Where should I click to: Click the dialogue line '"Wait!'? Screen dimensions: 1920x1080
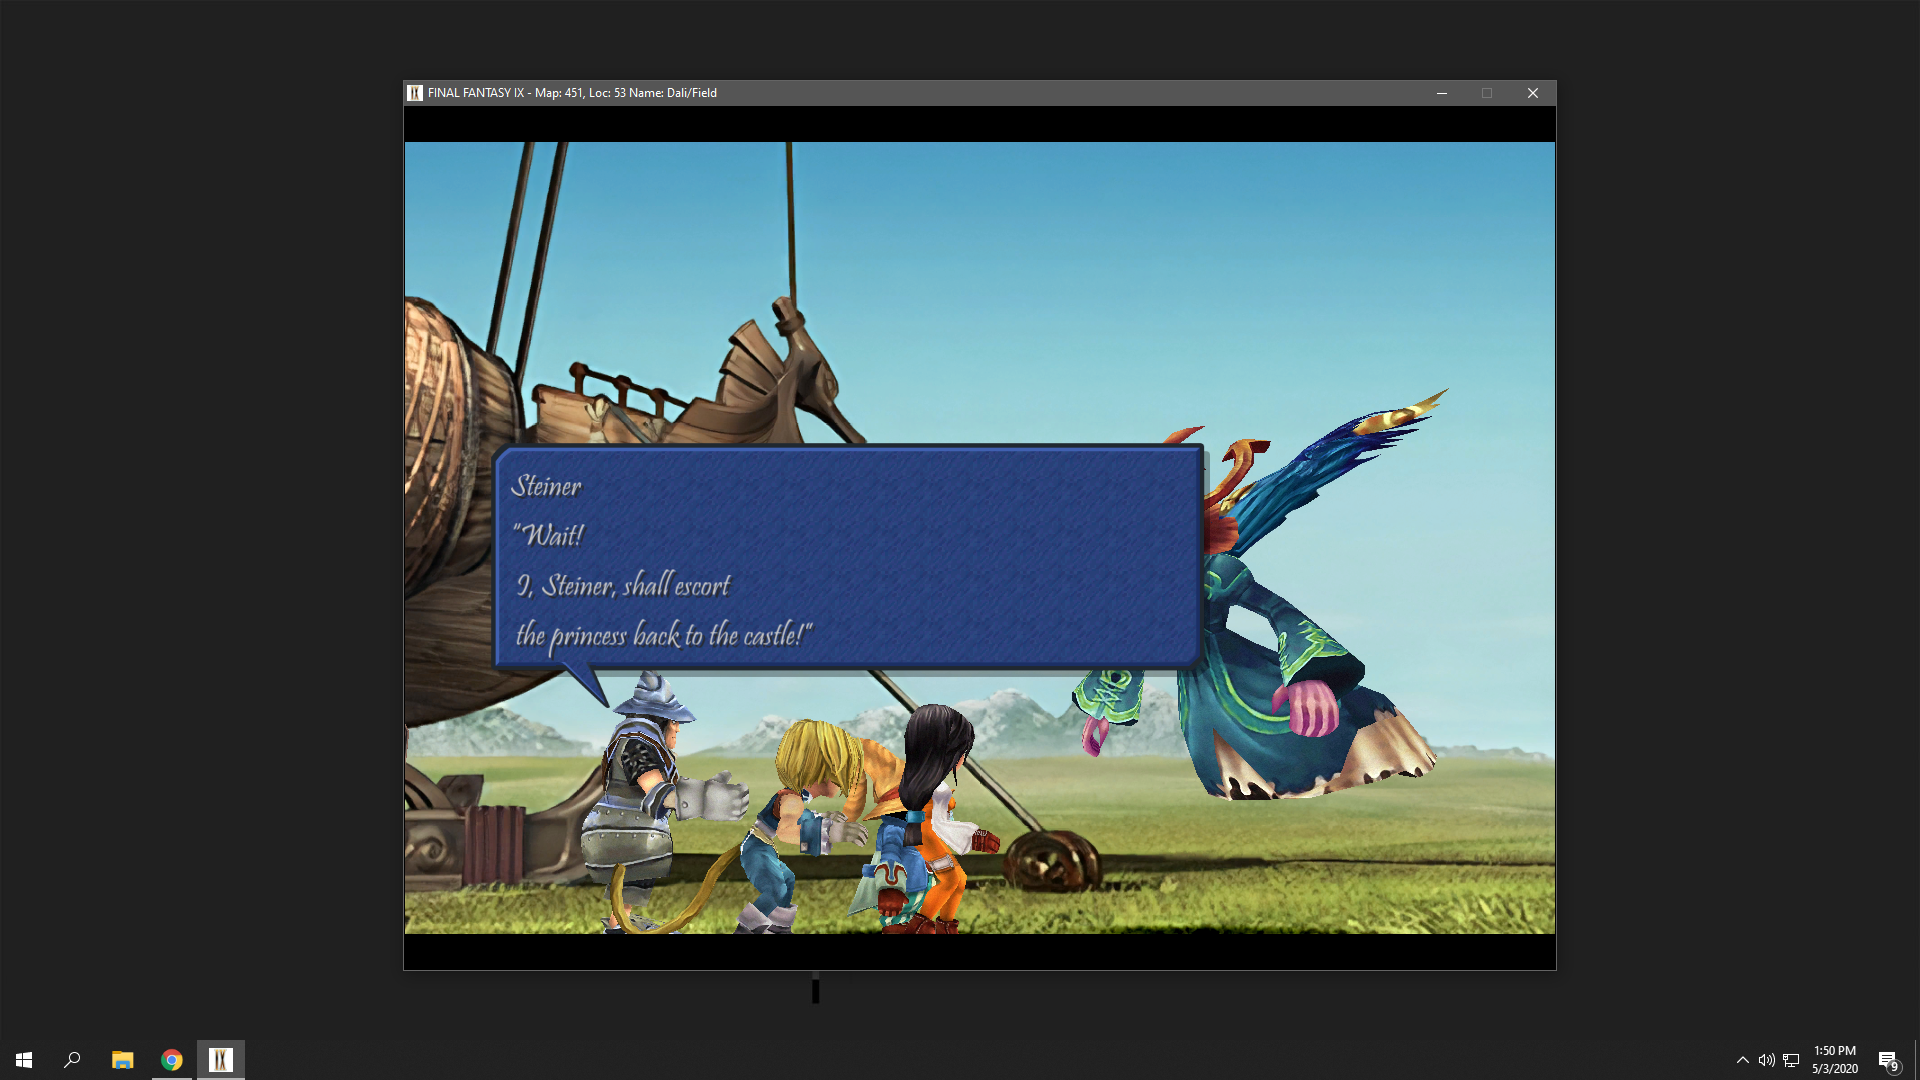[548, 536]
